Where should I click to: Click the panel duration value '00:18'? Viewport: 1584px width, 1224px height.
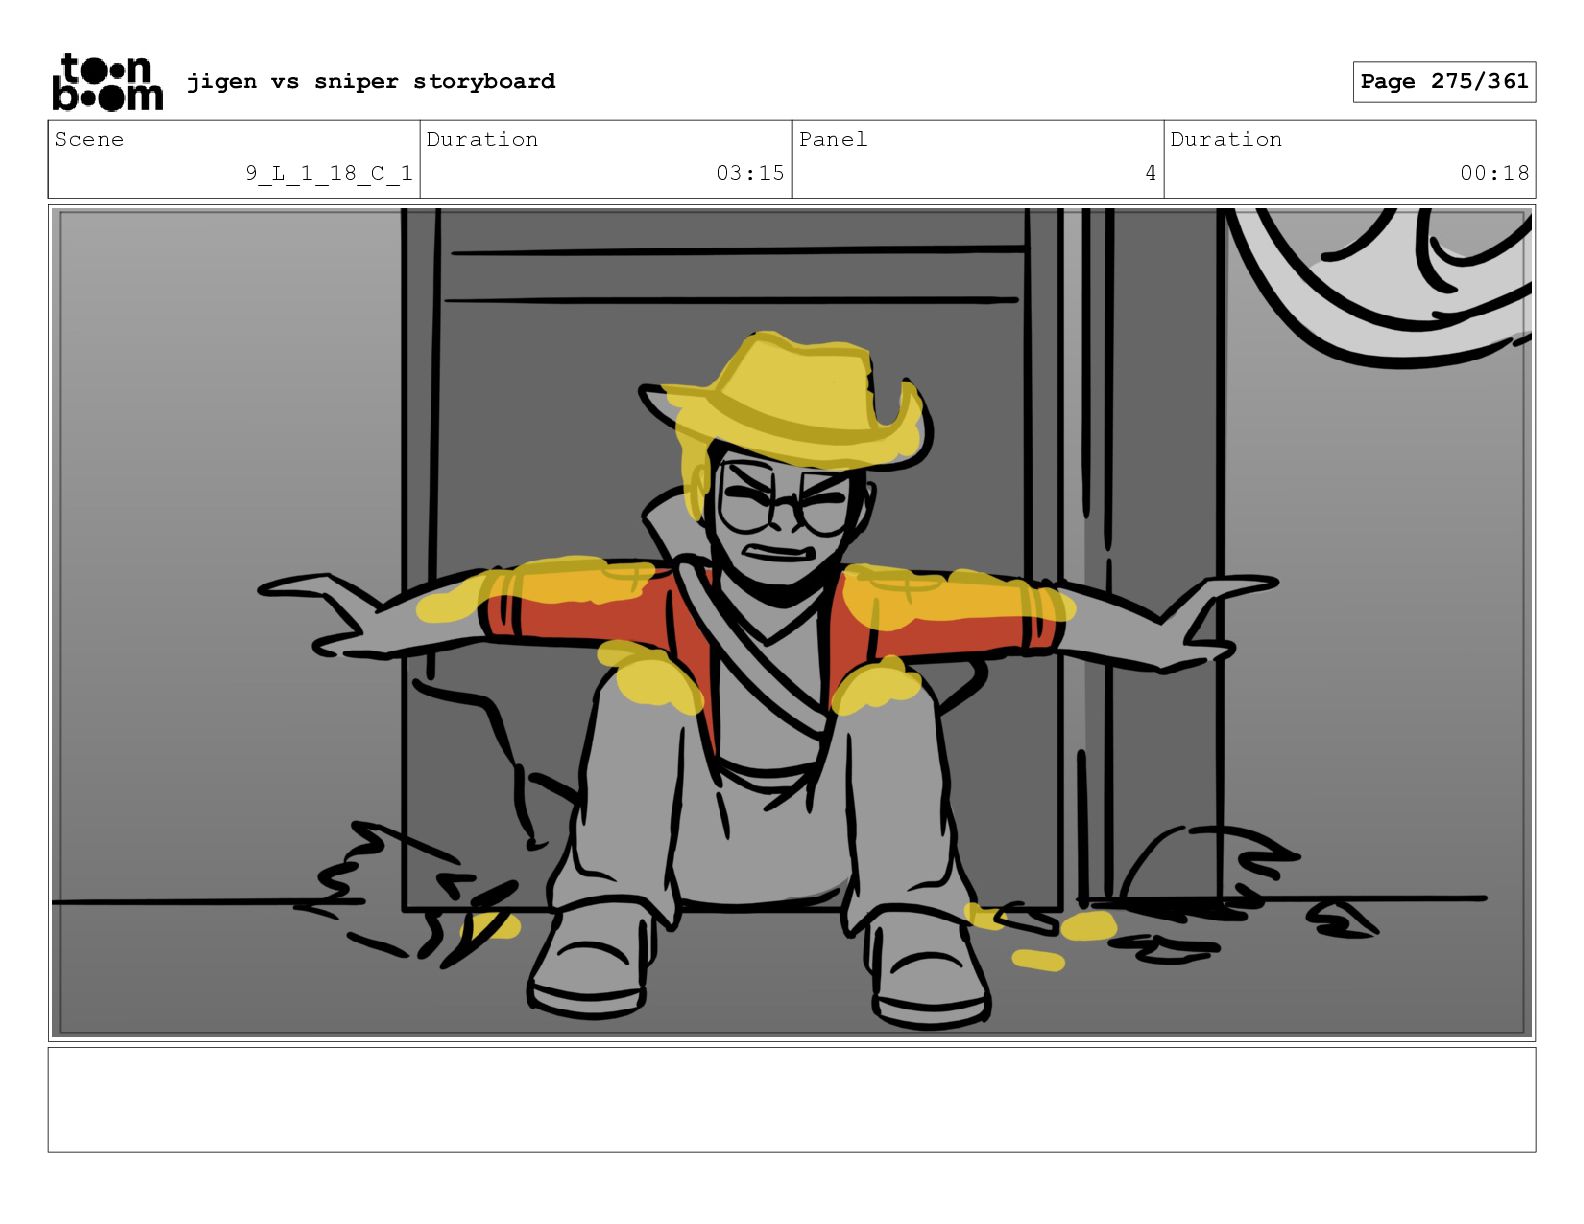tap(1494, 173)
